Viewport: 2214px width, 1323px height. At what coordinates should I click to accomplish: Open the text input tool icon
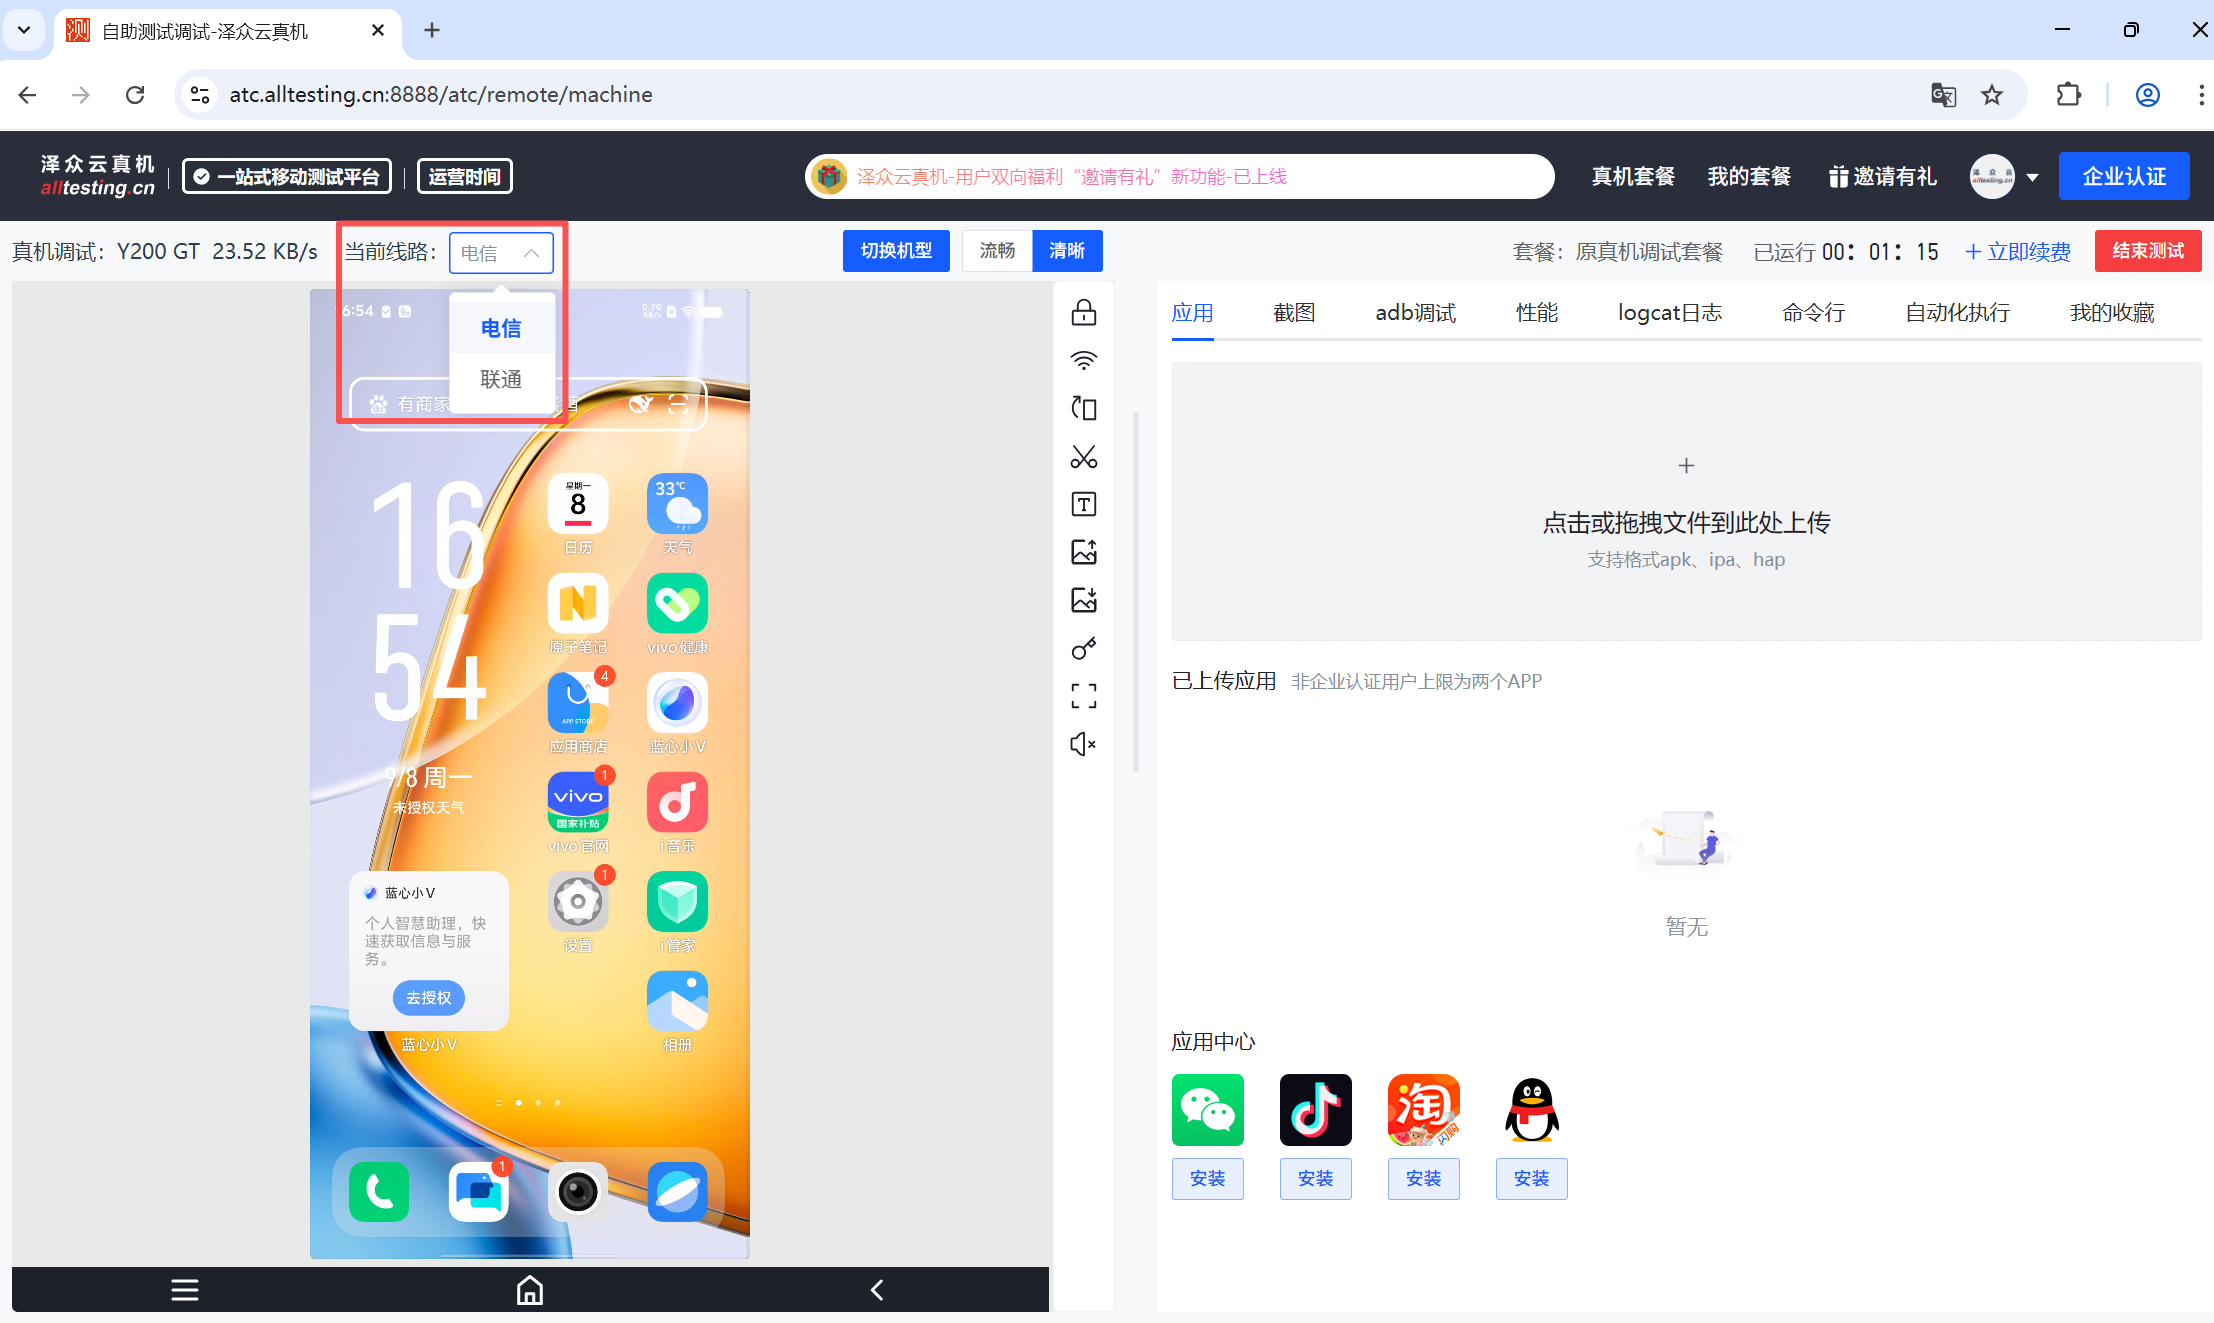click(x=1084, y=504)
